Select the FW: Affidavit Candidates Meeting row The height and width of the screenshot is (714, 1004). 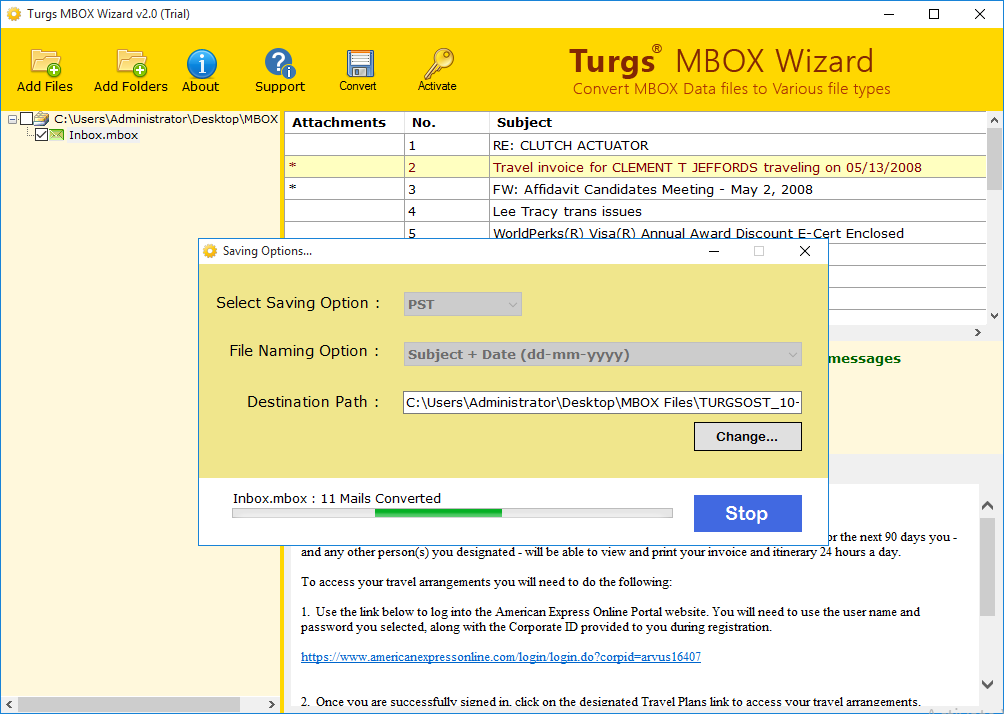click(x=635, y=190)
